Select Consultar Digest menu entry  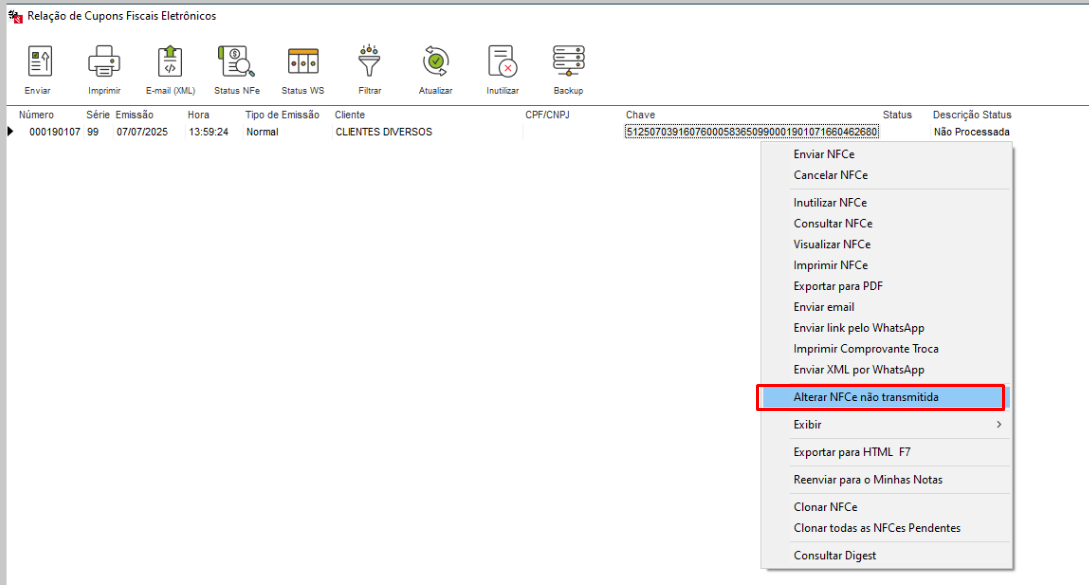pyautogui.click(x=835, y=555)
